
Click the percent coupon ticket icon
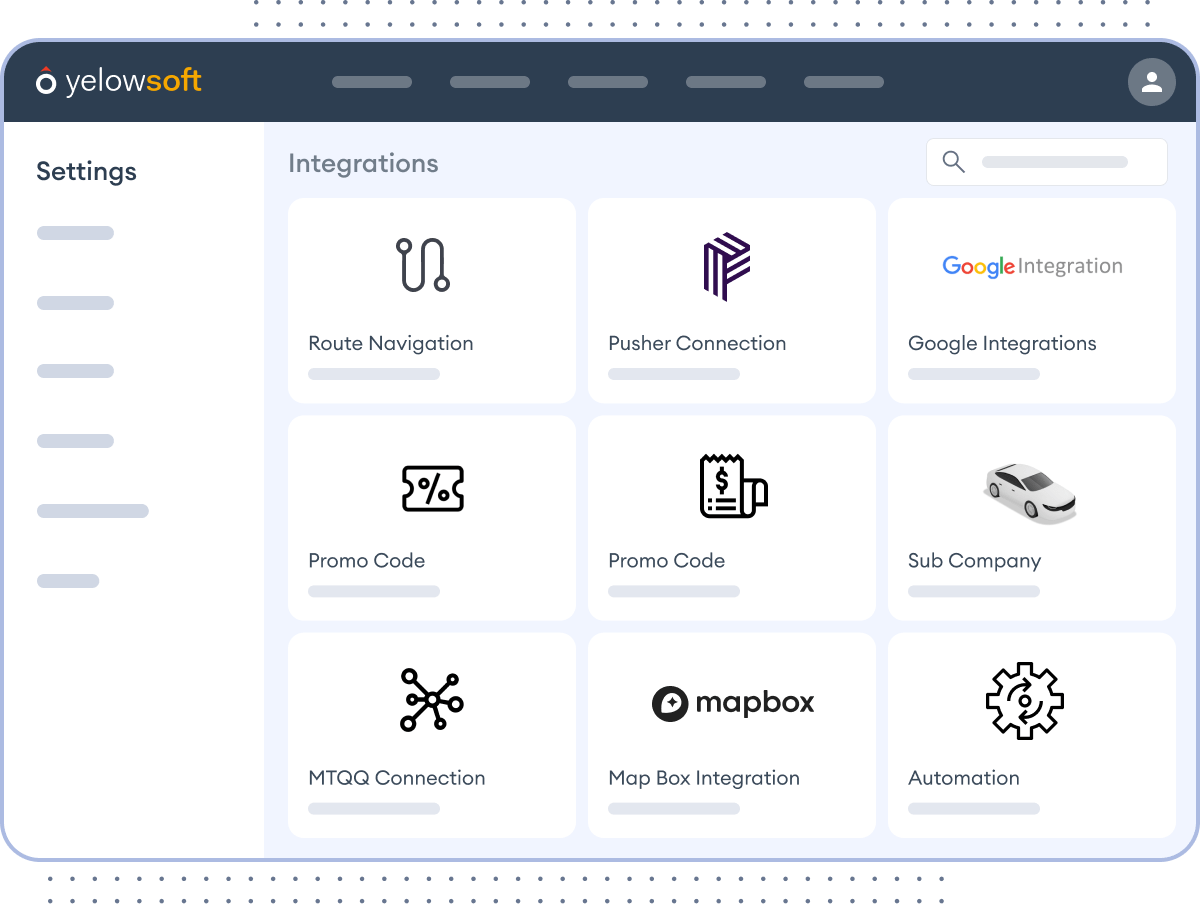(x=432, y=489)
